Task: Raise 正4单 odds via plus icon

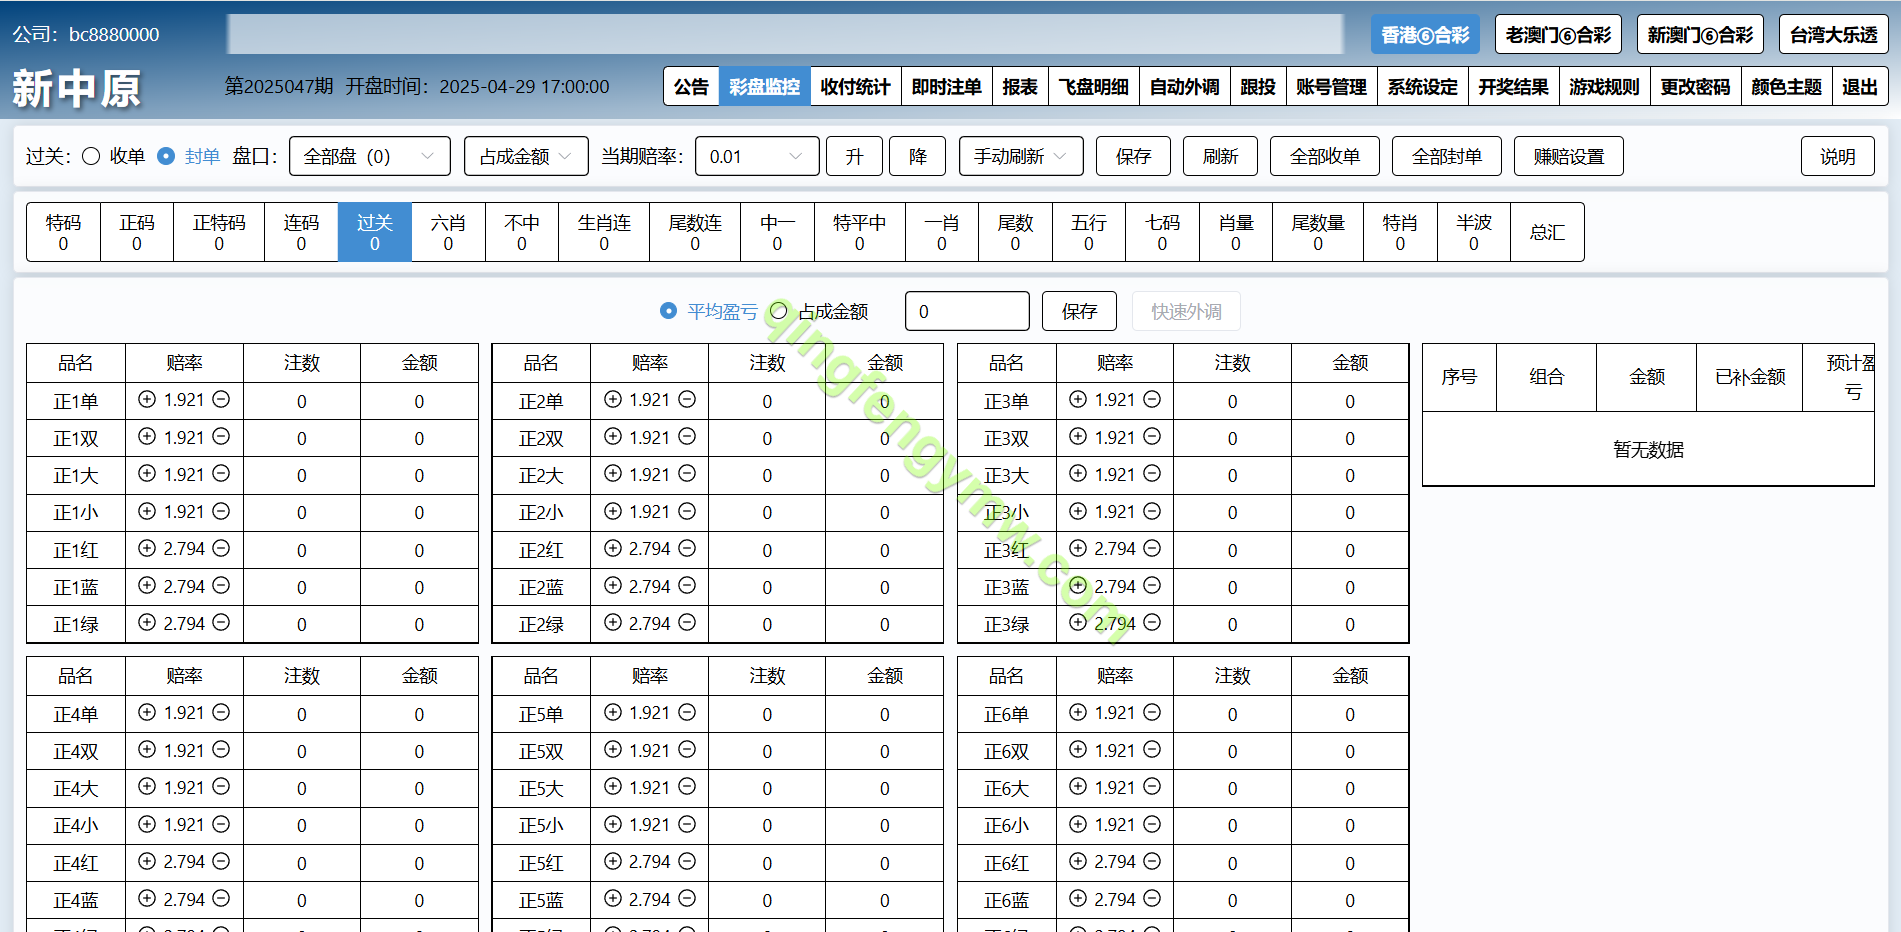Action: click(147, 712)
